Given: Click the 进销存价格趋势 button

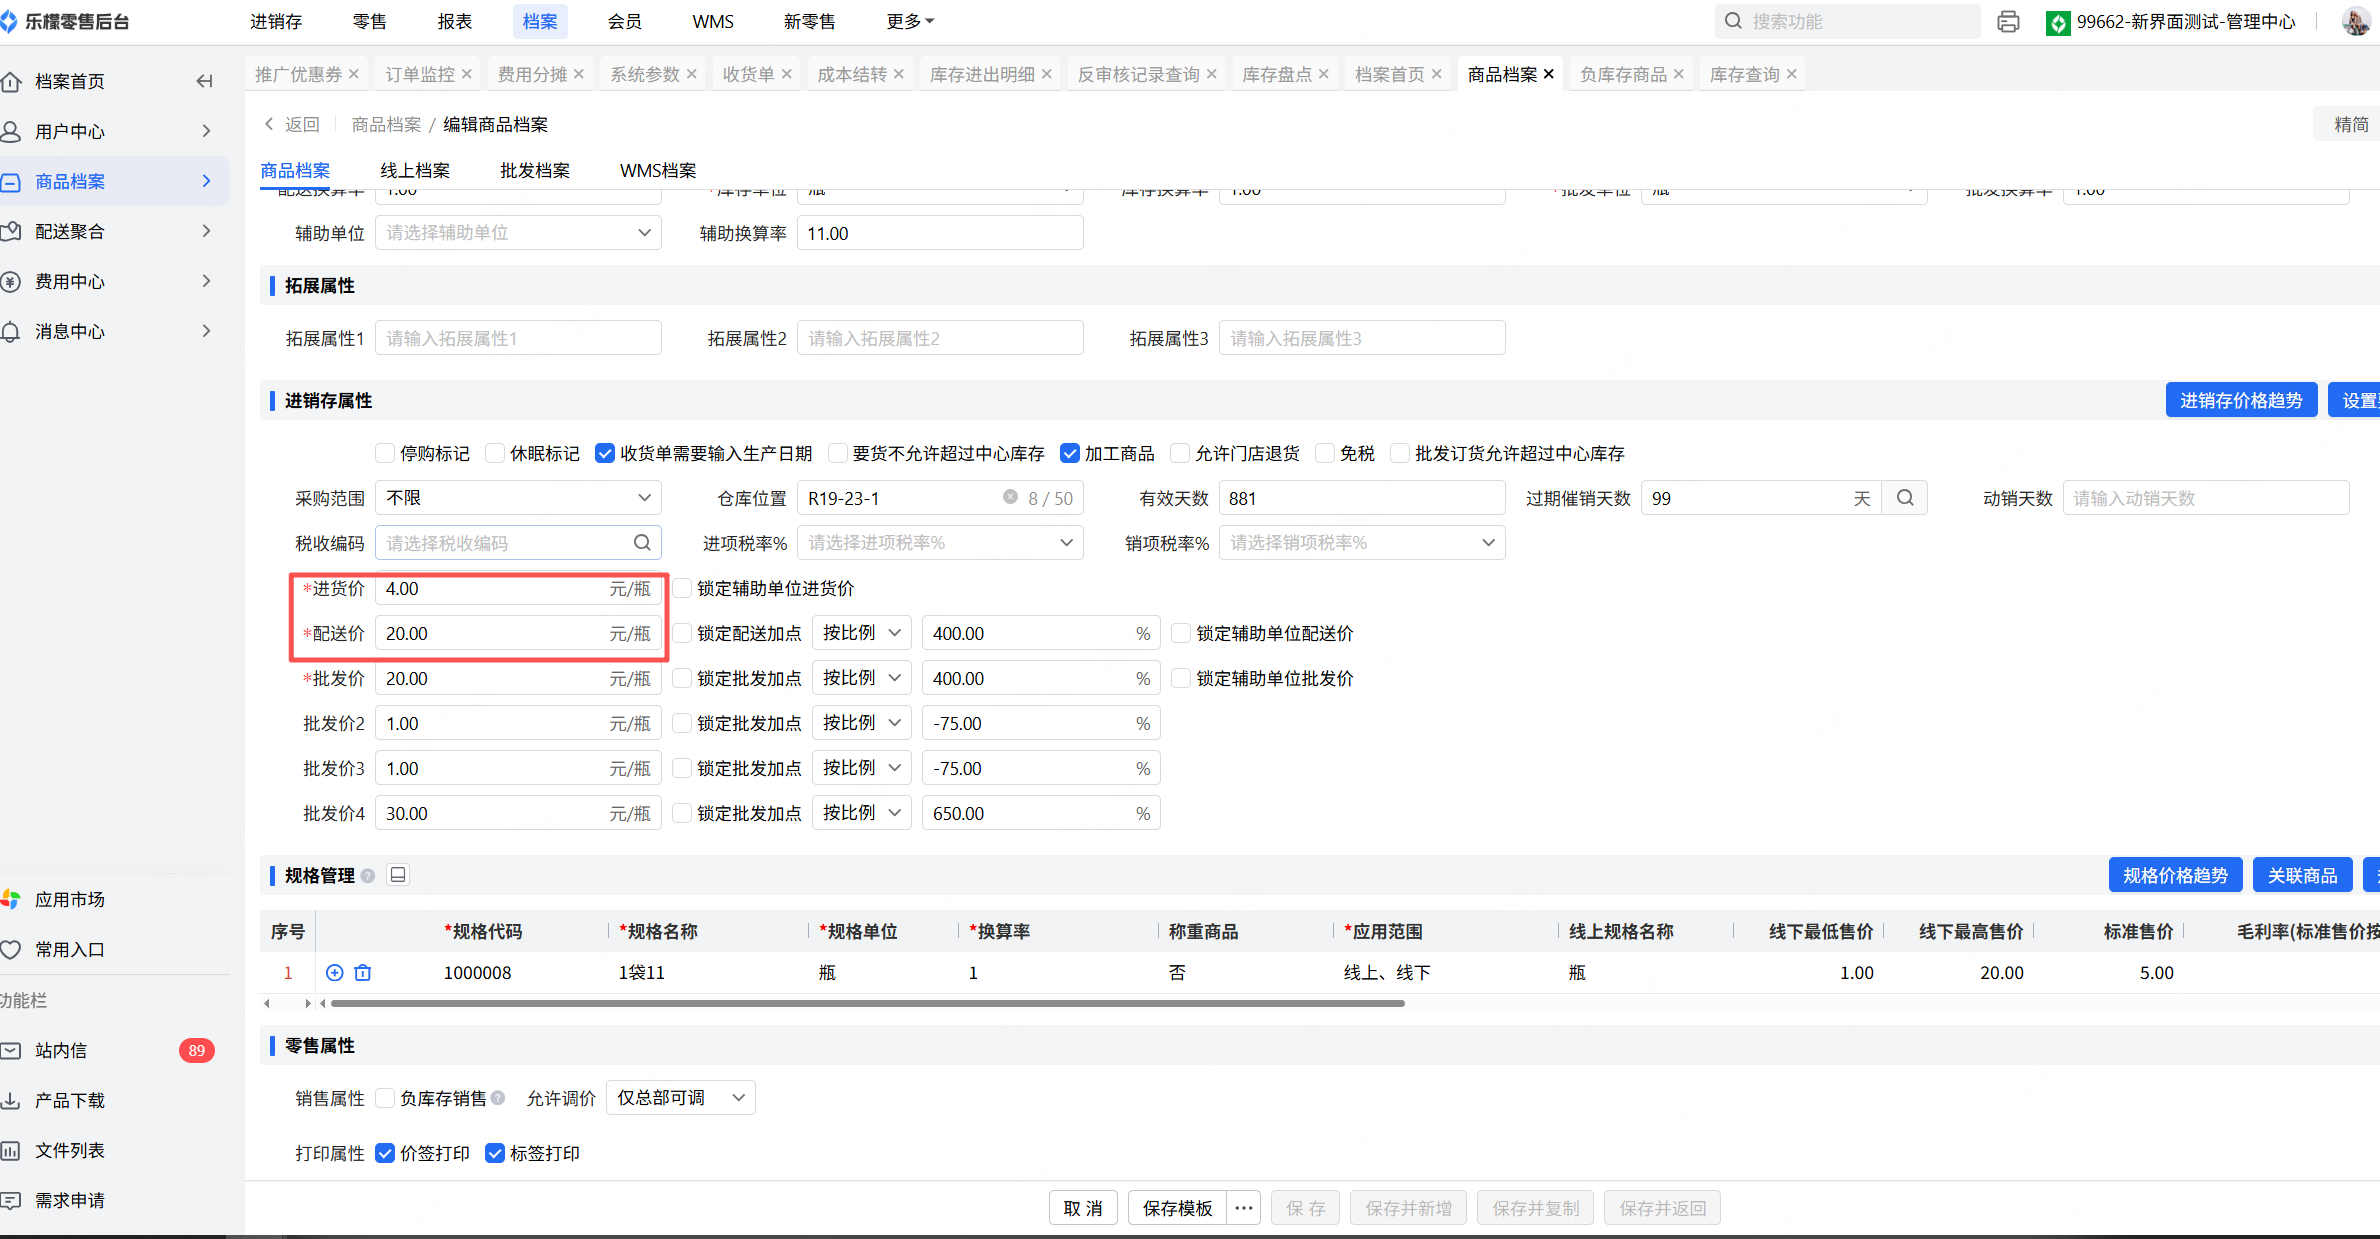Looking at the screenshot, I should click(2240, 400).
